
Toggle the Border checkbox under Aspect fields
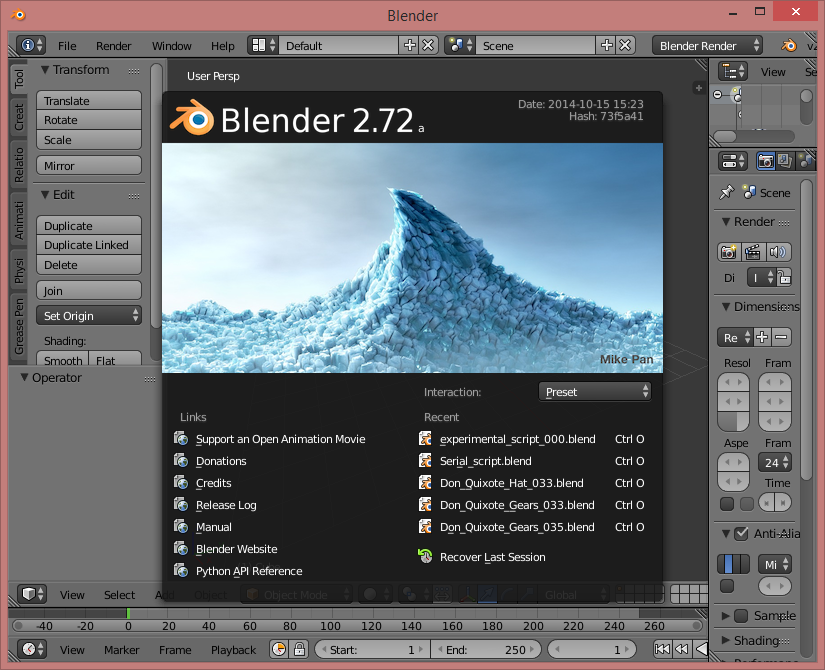[x=727, y=504]
